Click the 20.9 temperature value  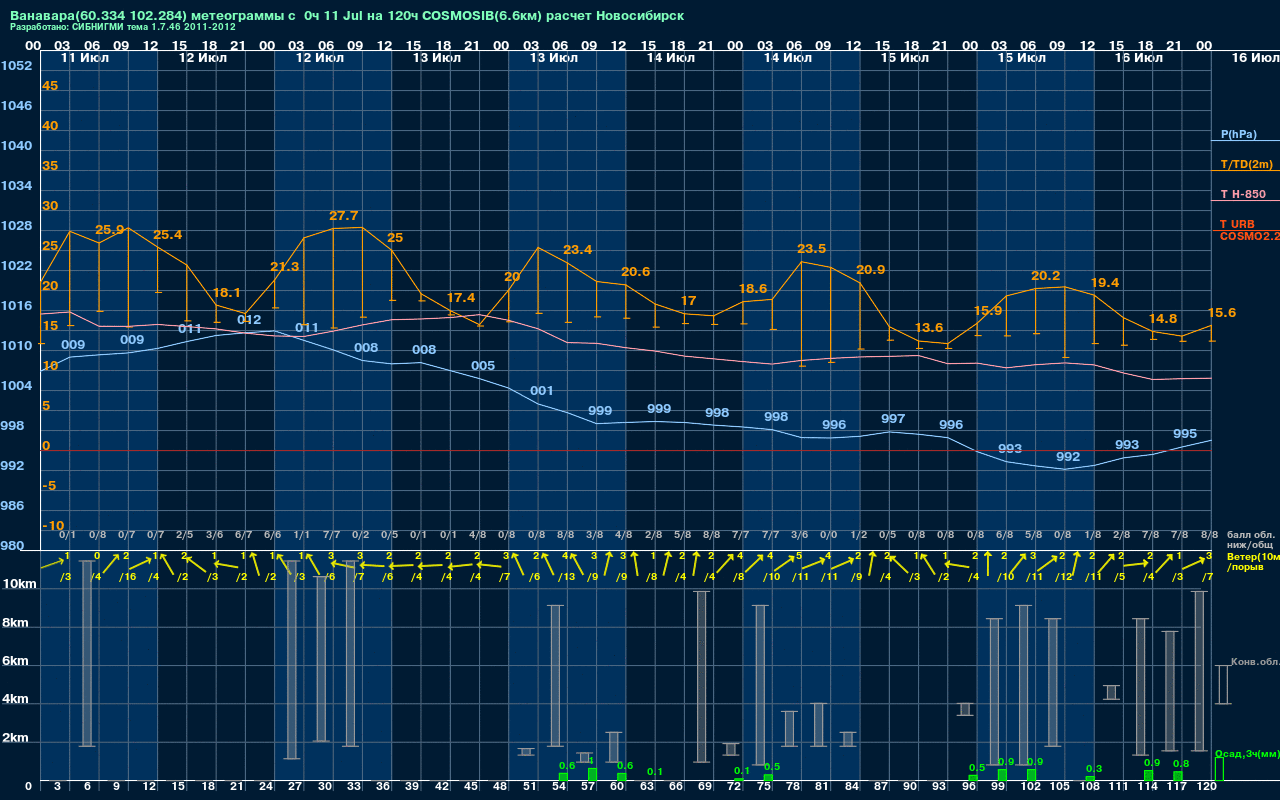point(870,270)
